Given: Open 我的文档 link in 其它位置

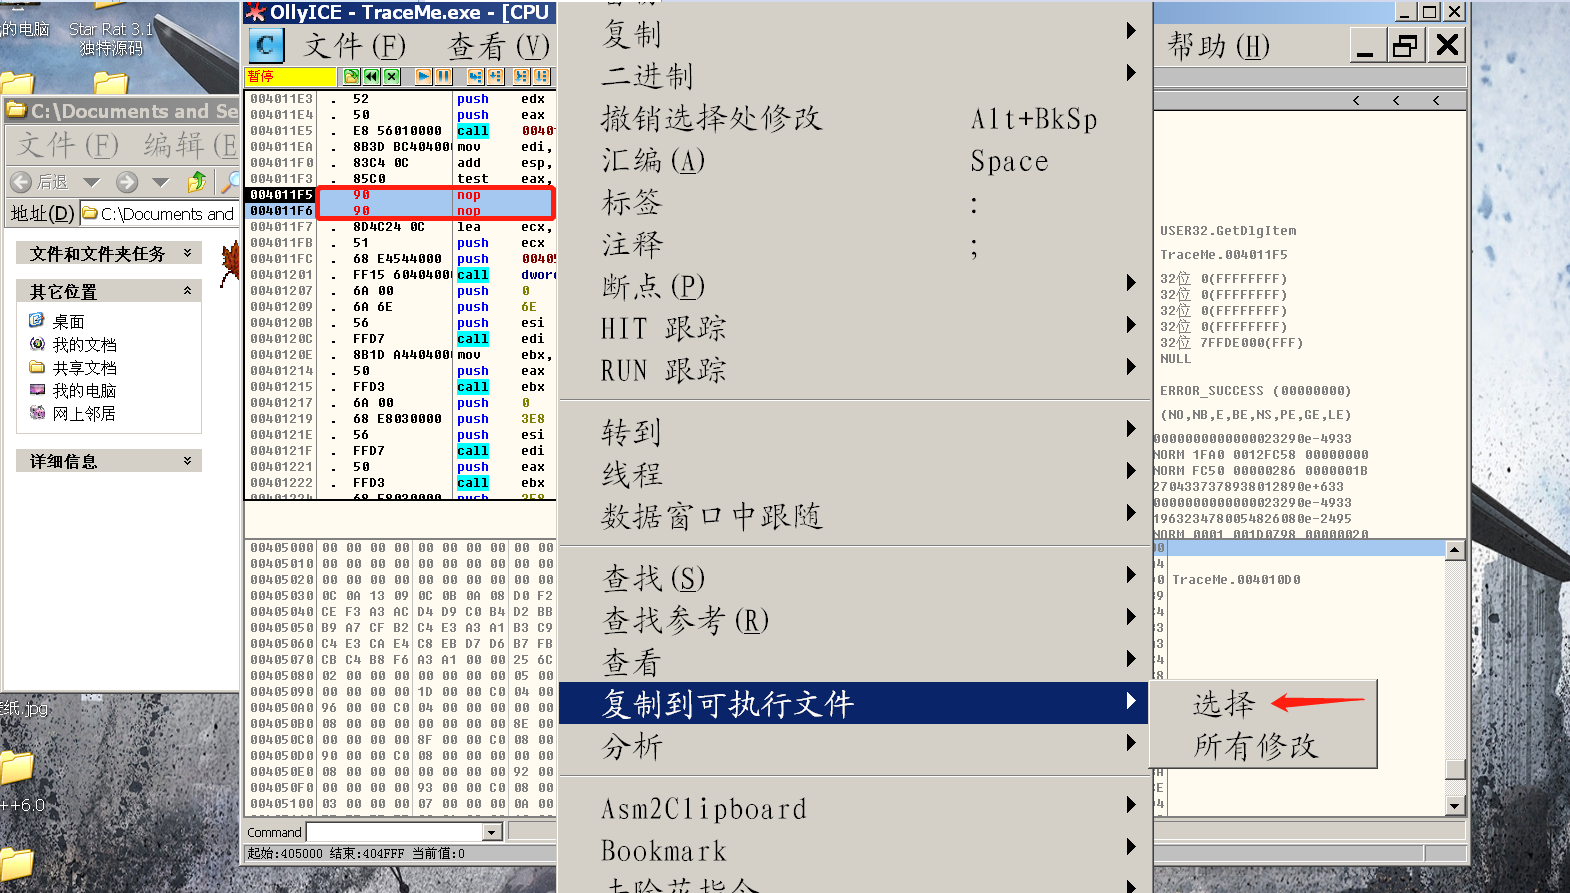Looking at the screenshot, I should click(85, 344).
